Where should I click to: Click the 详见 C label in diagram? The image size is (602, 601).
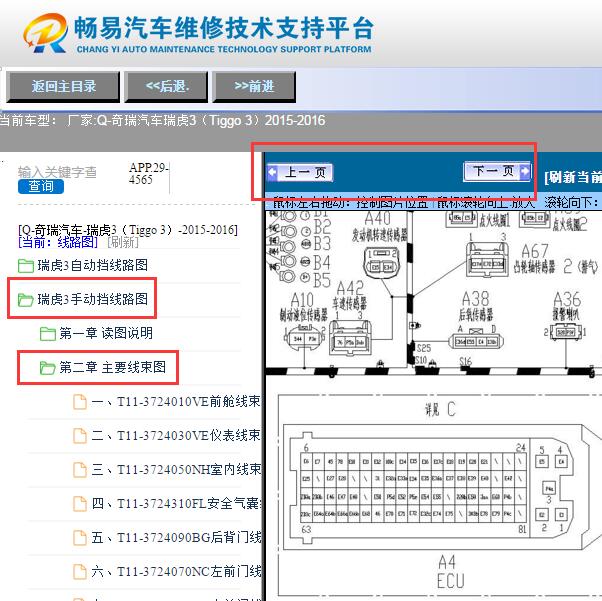[440, 409]
